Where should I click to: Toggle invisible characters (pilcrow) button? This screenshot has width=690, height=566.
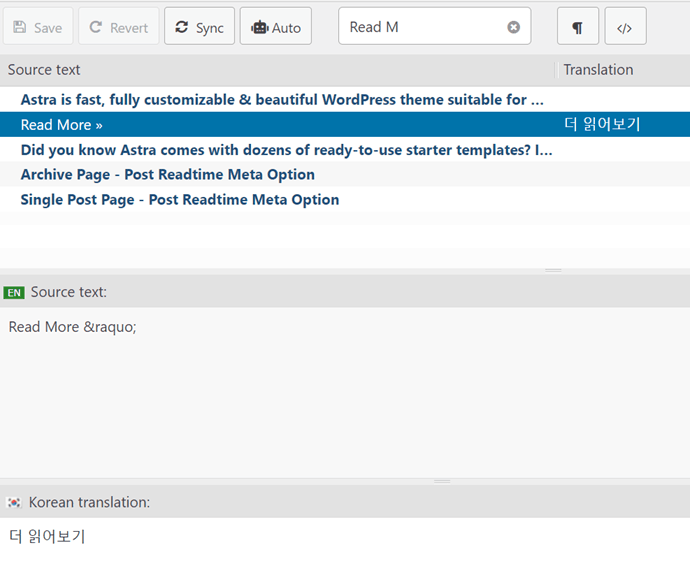[x=578, y=26]
